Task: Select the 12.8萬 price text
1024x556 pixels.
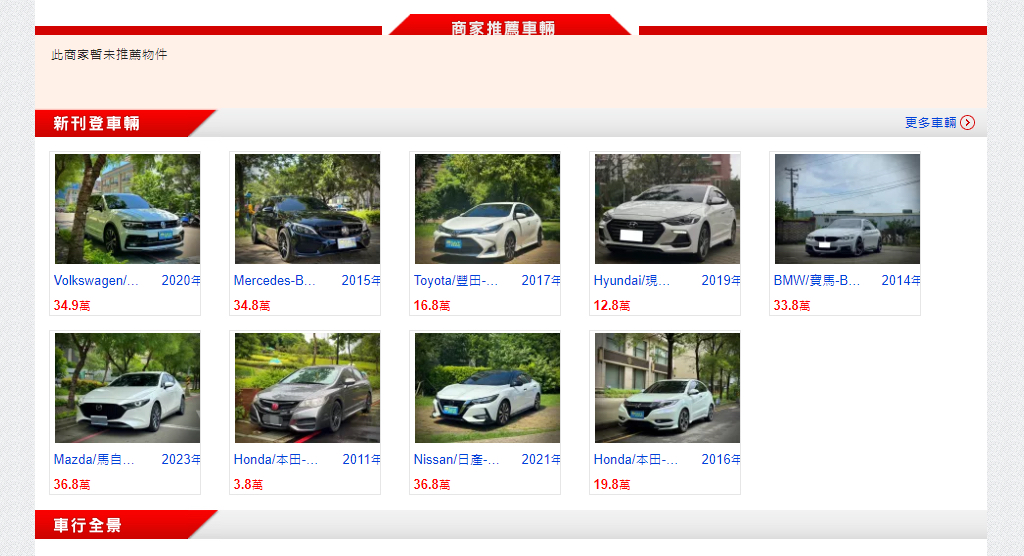Action: (612, 305)
